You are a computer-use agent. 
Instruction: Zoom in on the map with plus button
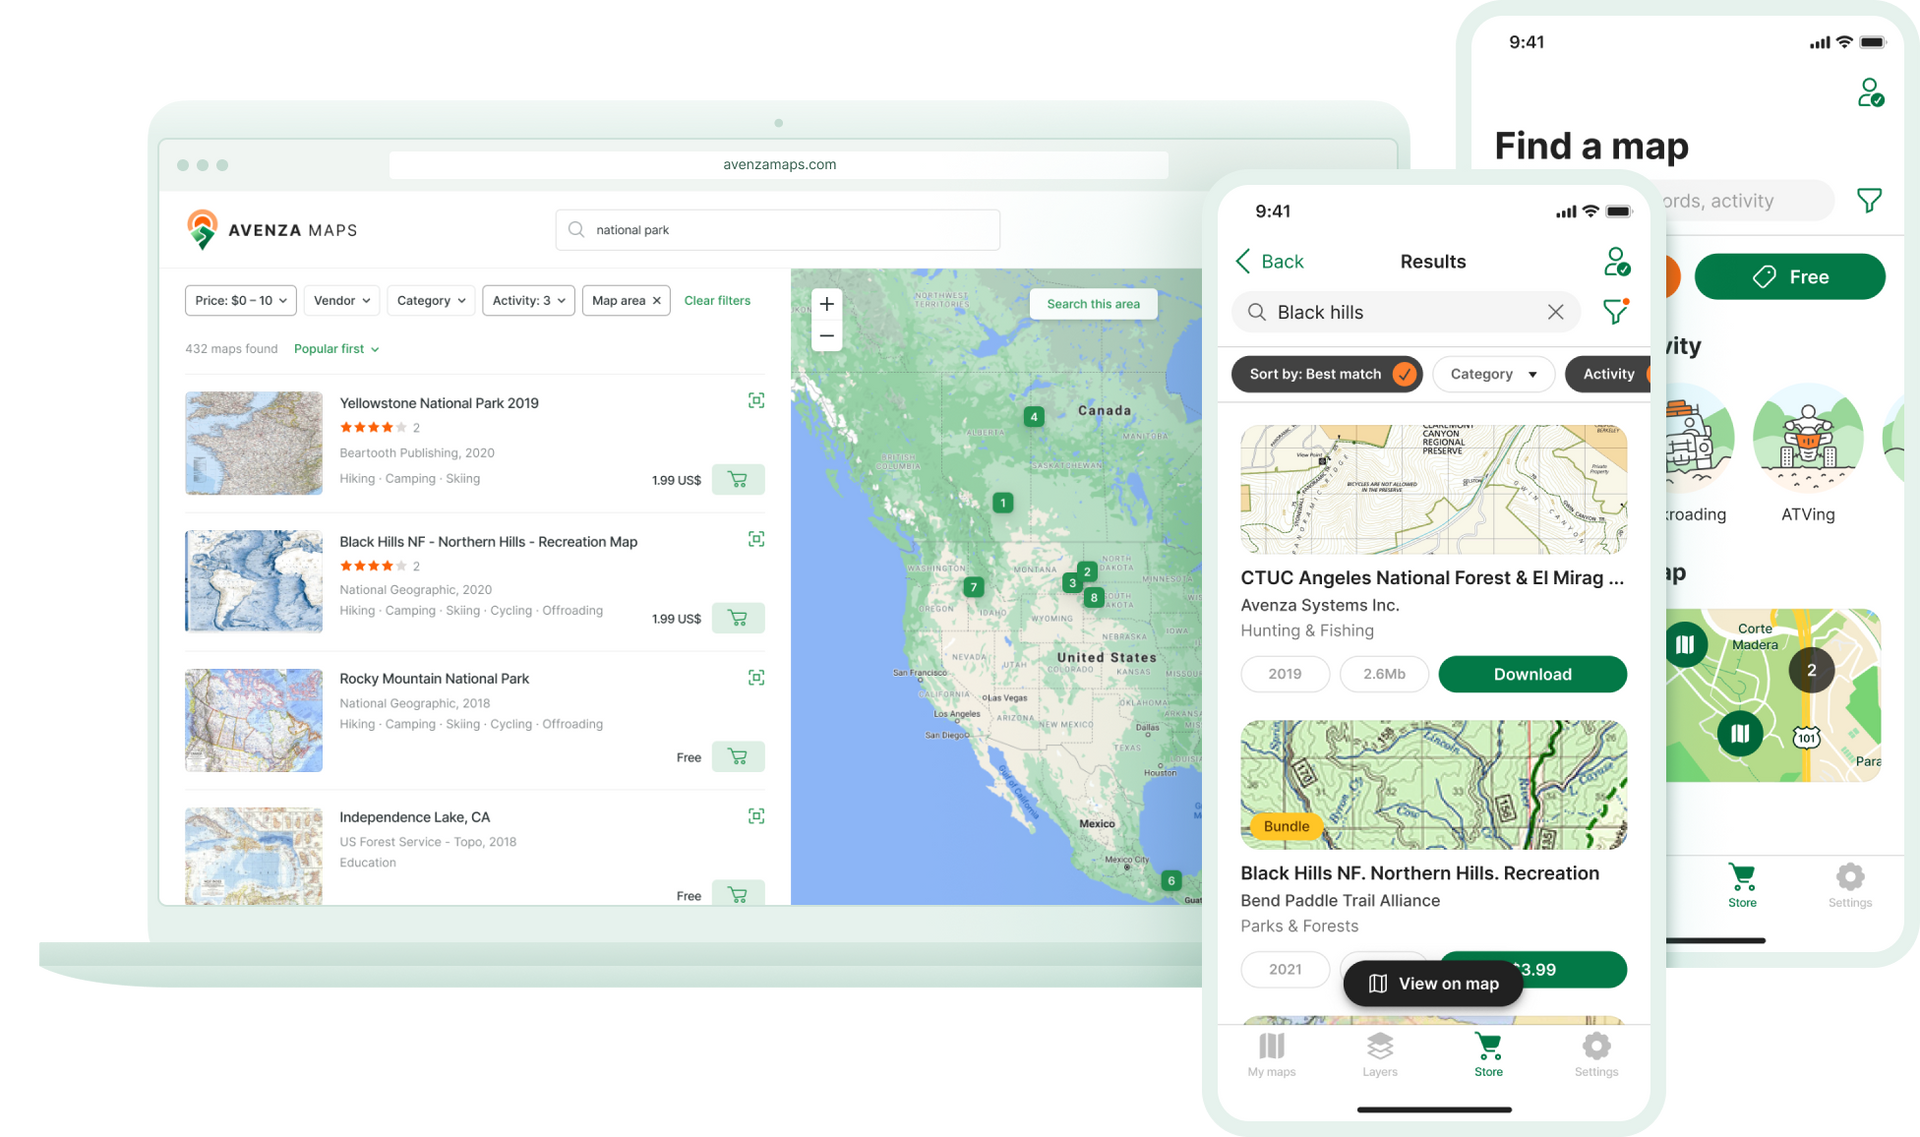pyautogui.click(x=827, y=304)
